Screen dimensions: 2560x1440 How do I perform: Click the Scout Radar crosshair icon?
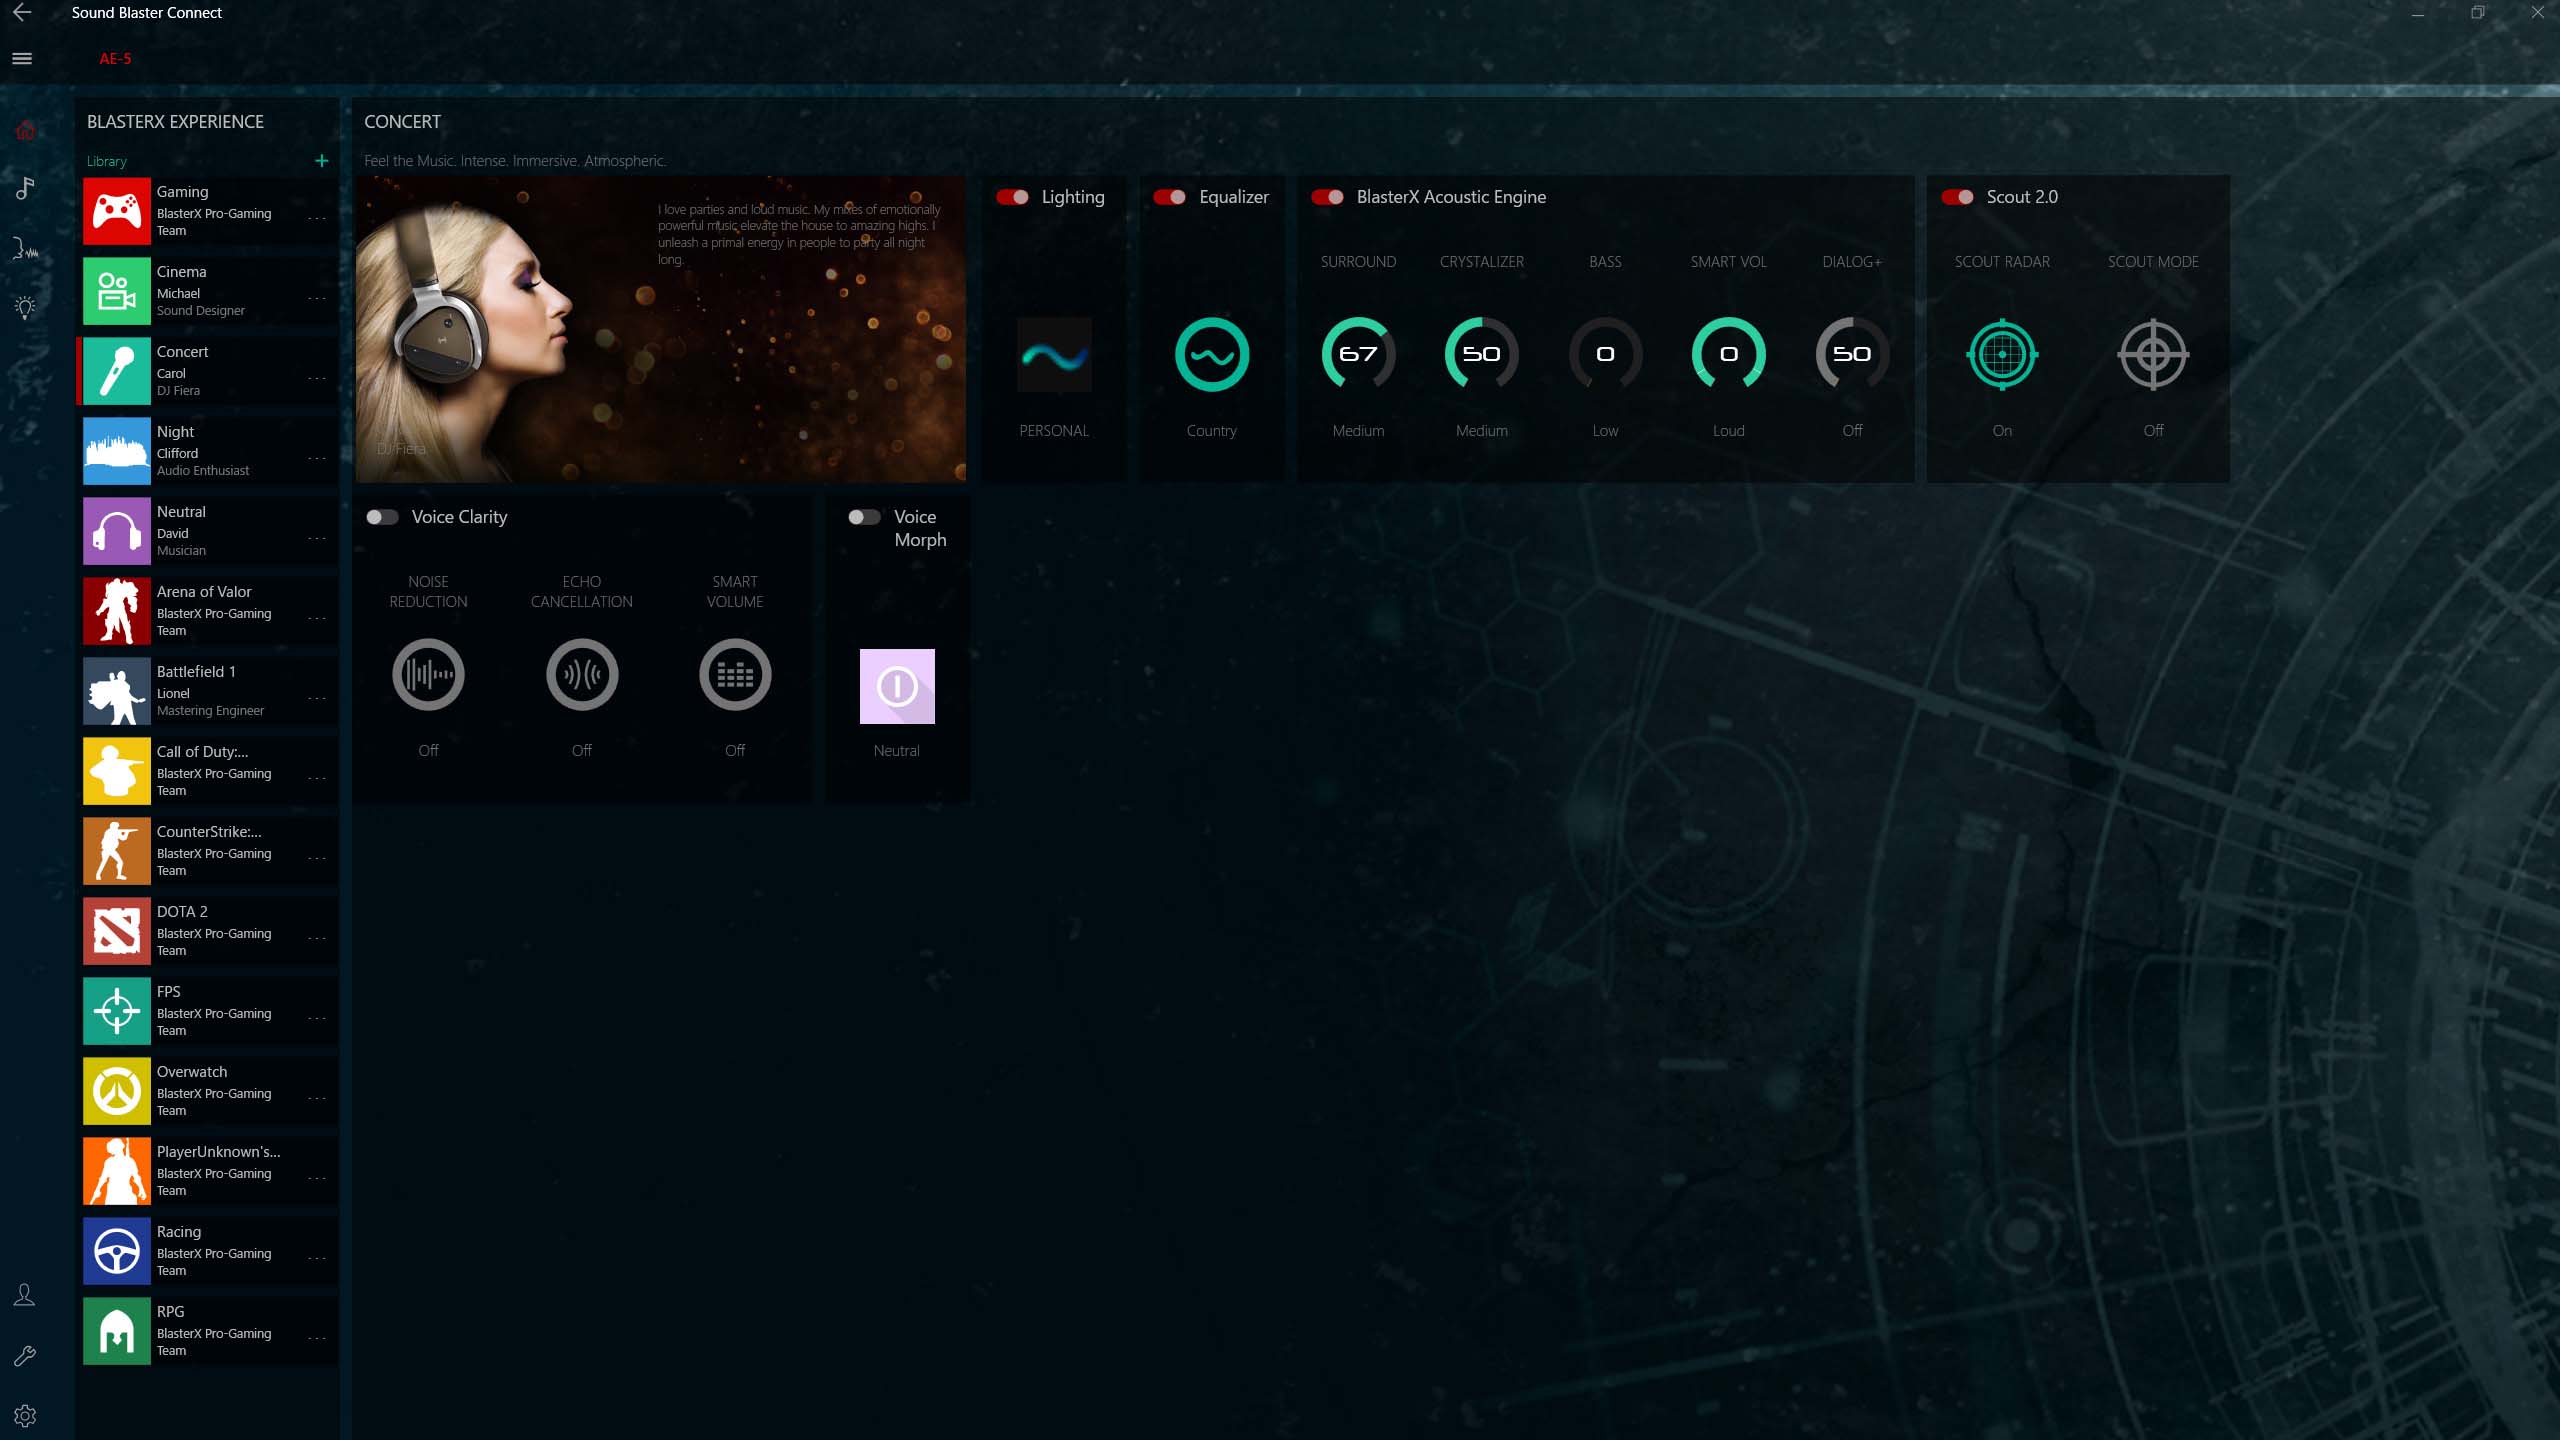[x=2002, y=355]
